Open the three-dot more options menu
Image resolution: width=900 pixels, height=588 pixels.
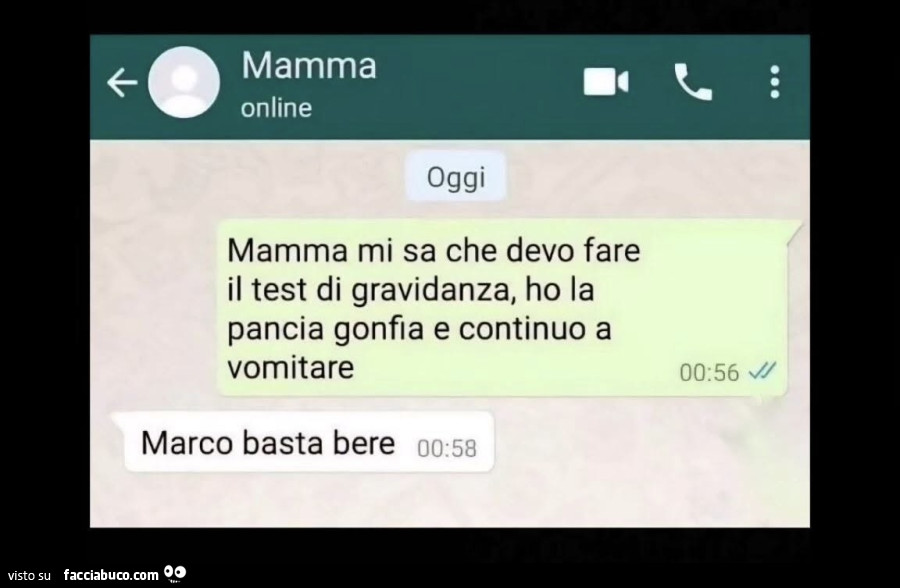tap(775, 82)
